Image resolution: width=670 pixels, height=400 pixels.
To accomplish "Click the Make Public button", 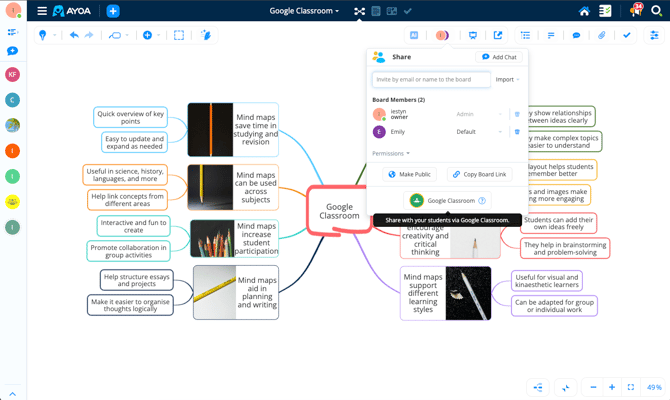I will point(409,174).
